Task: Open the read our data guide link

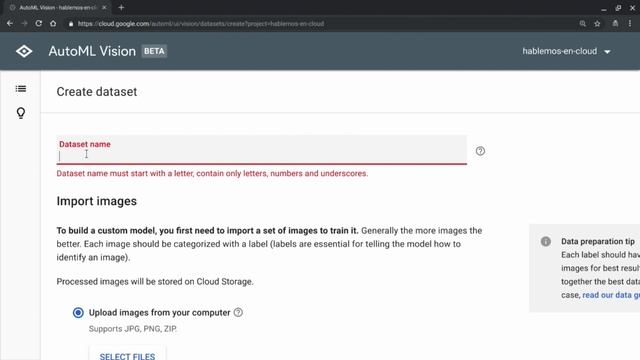Action: [611, 295]
